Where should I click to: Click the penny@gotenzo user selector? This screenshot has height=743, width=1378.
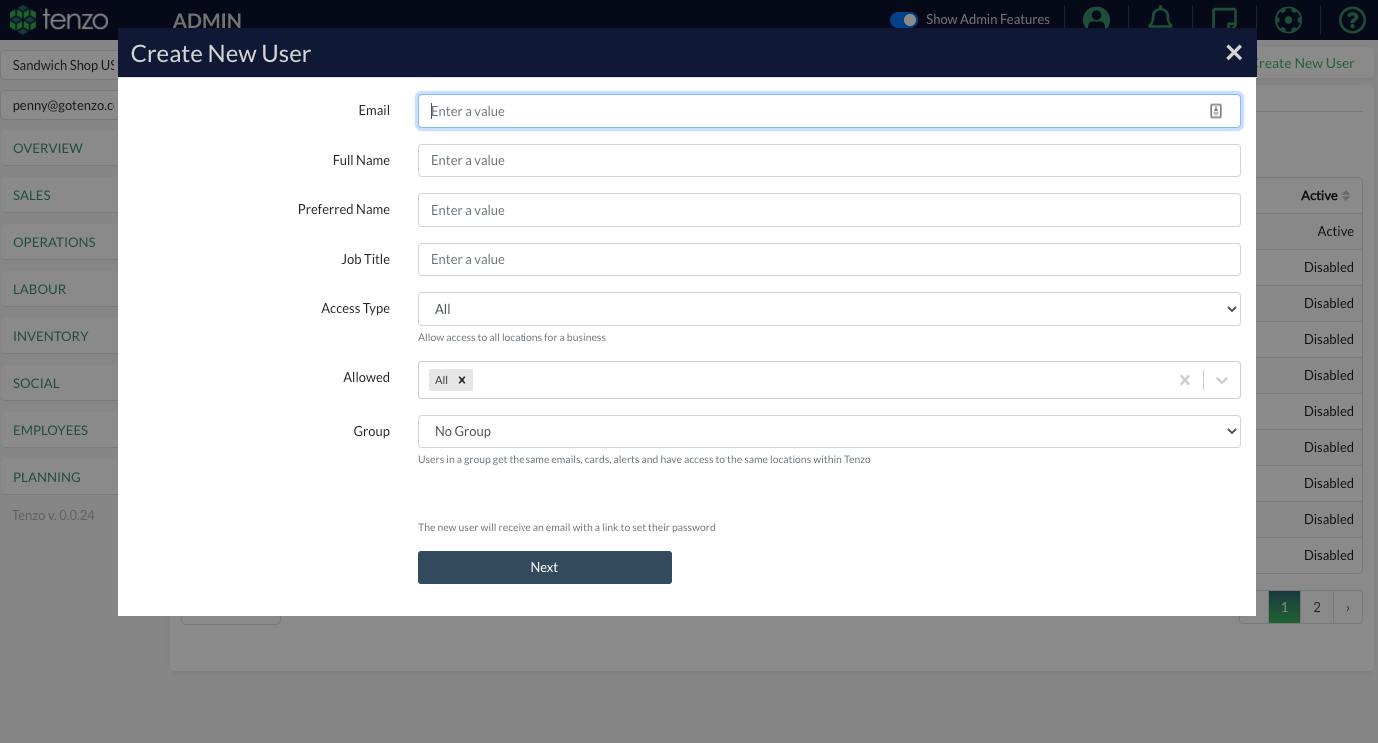[59, 104]
